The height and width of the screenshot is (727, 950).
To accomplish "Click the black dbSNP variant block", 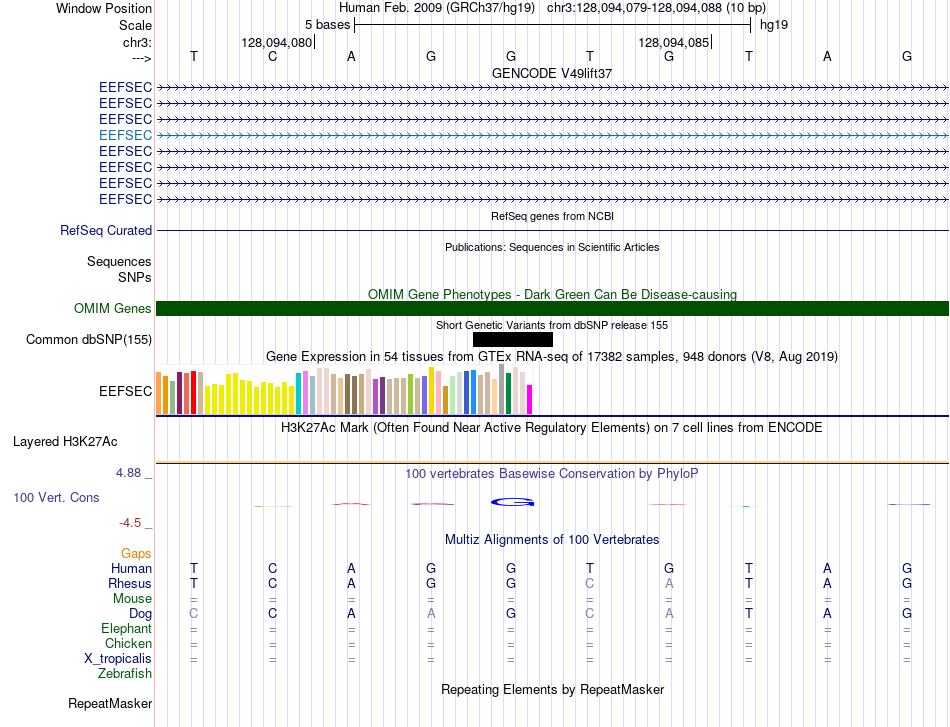I will click(x=513, y=339).
